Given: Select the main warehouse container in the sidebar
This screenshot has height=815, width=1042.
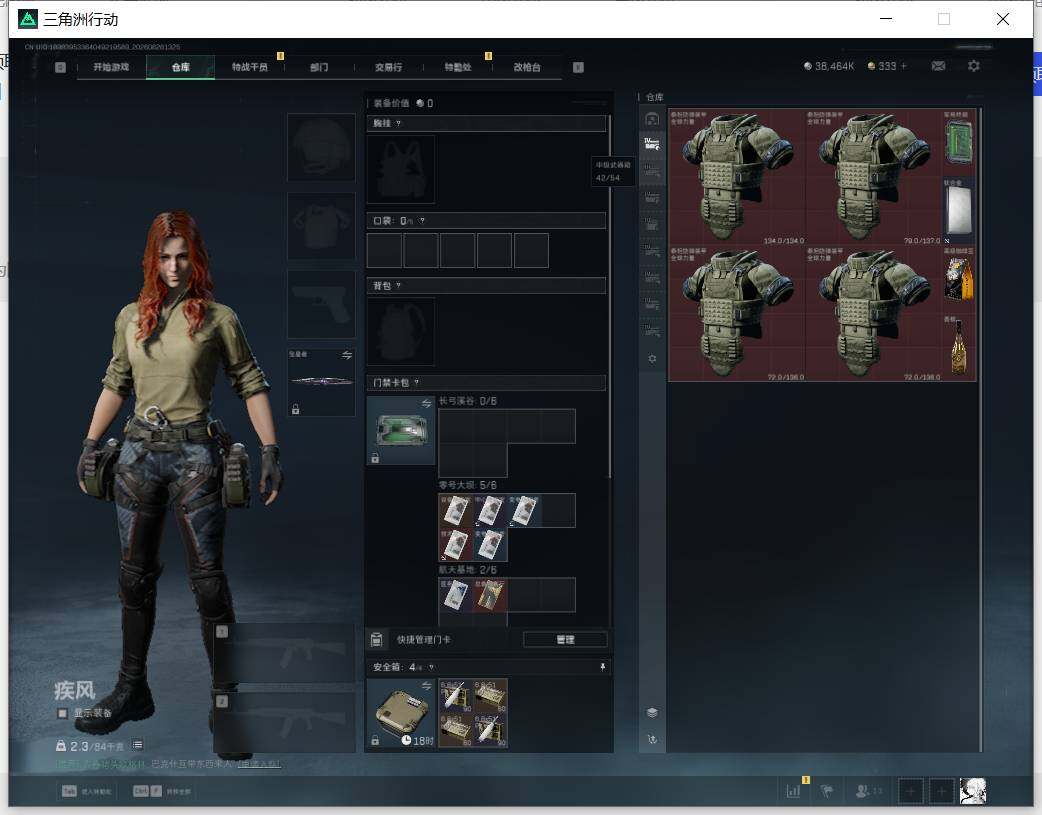Looking at the screenshot, I should click(652, 119).
